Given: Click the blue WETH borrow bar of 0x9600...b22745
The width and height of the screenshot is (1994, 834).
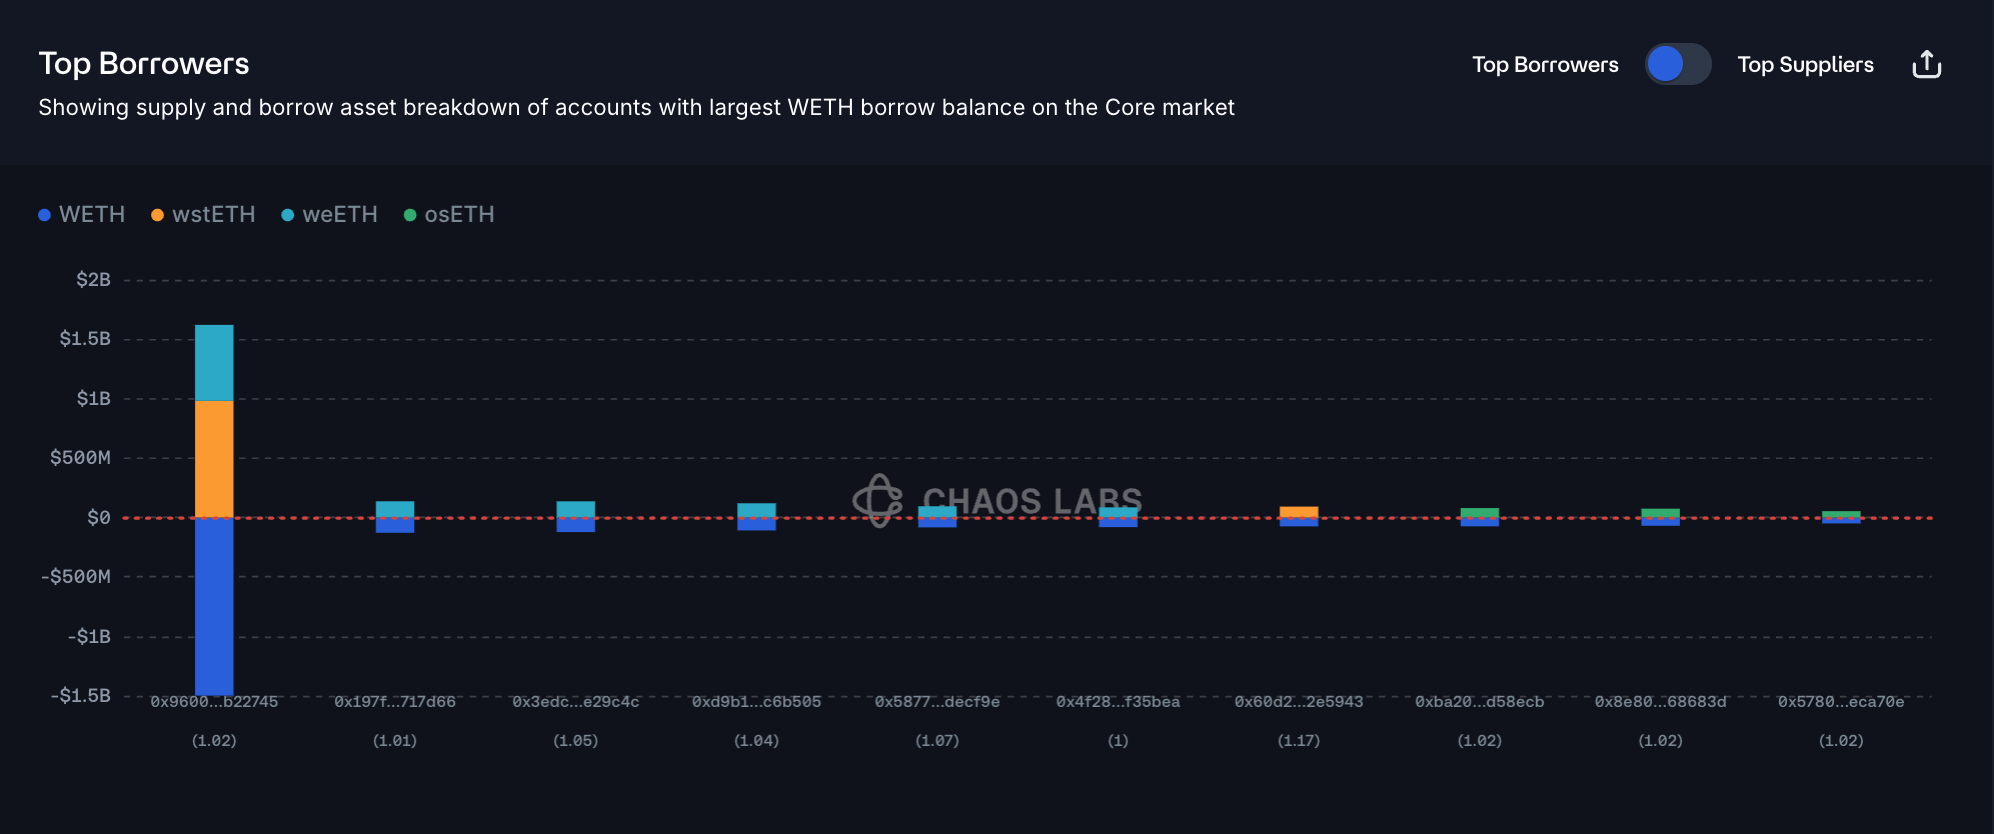Looking at the screenshot, I should pos(214,606).
